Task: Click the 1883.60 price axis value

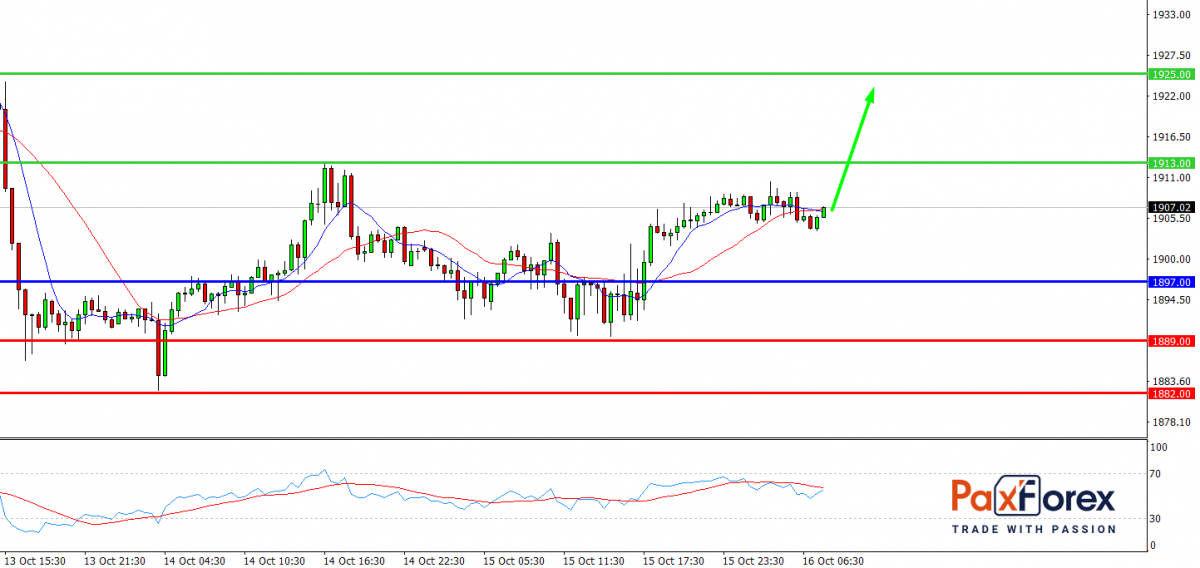Action: 1169,381
